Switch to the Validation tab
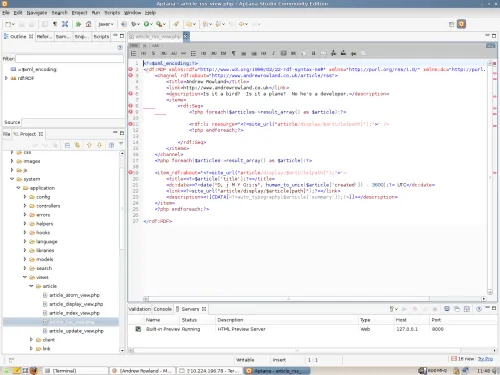Image resolution: width=500 pixels, height=375 pixels. point(139,309)
